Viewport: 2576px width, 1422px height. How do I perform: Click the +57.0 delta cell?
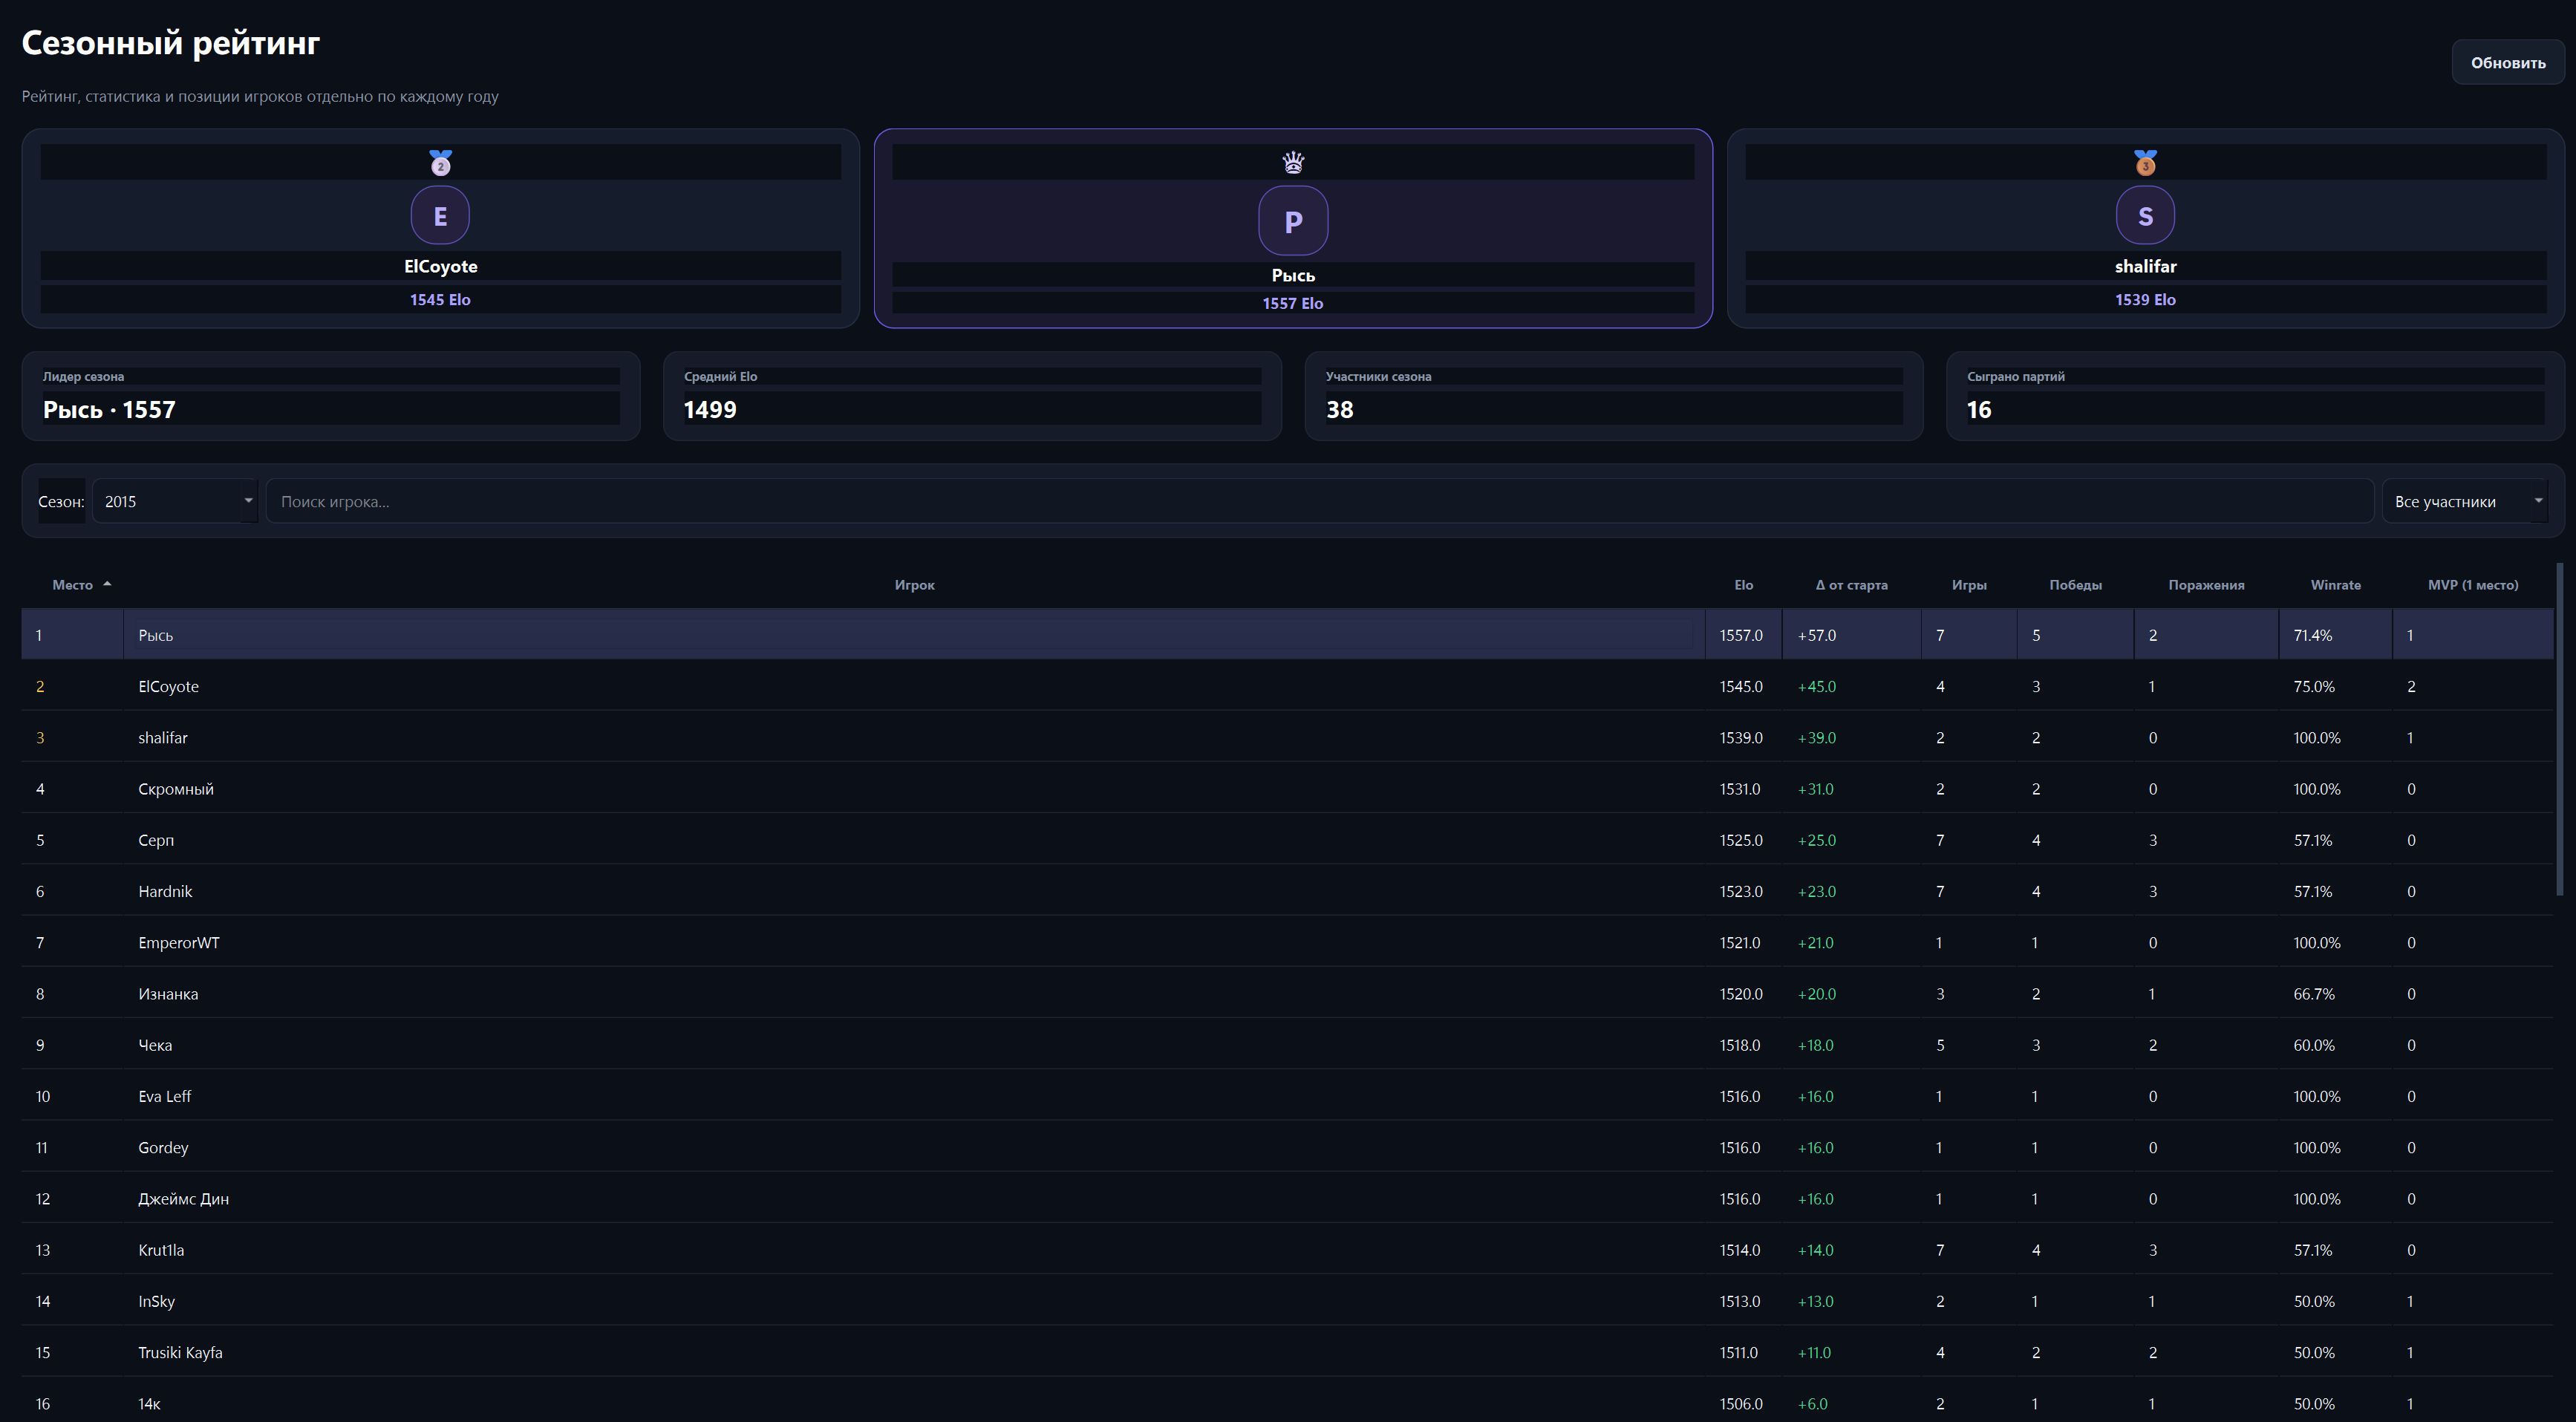click(x=1851, y=635)
